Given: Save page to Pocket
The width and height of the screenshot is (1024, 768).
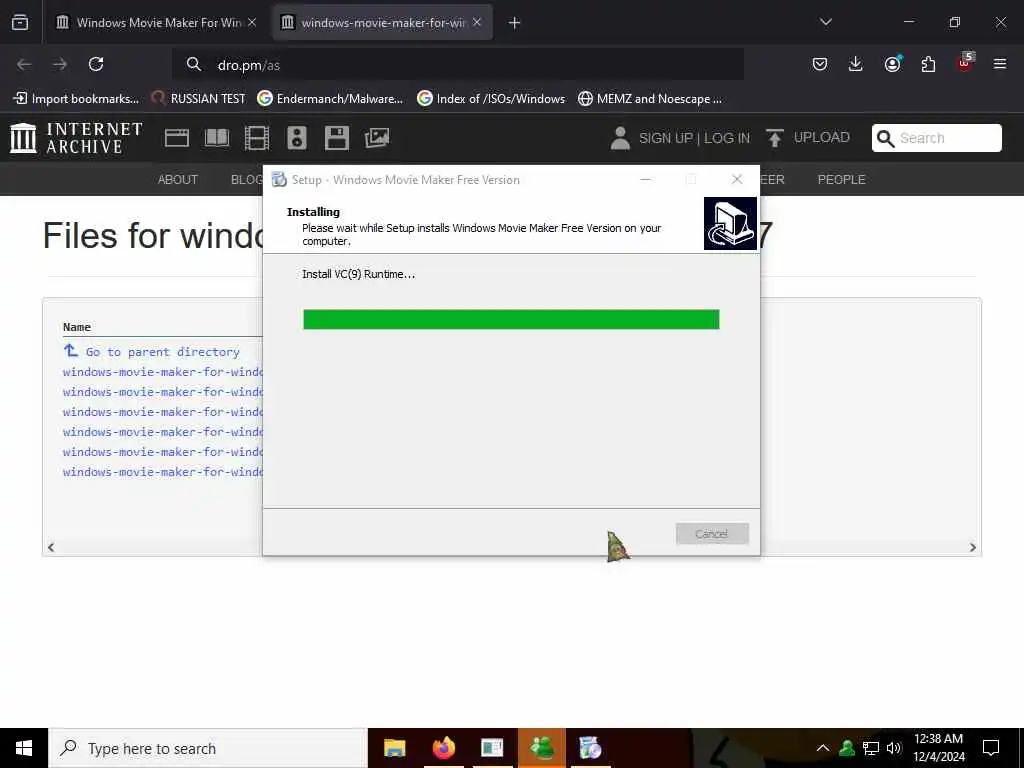Looking at the screenshot, I should pyautogui.click(x=820, y=64).
